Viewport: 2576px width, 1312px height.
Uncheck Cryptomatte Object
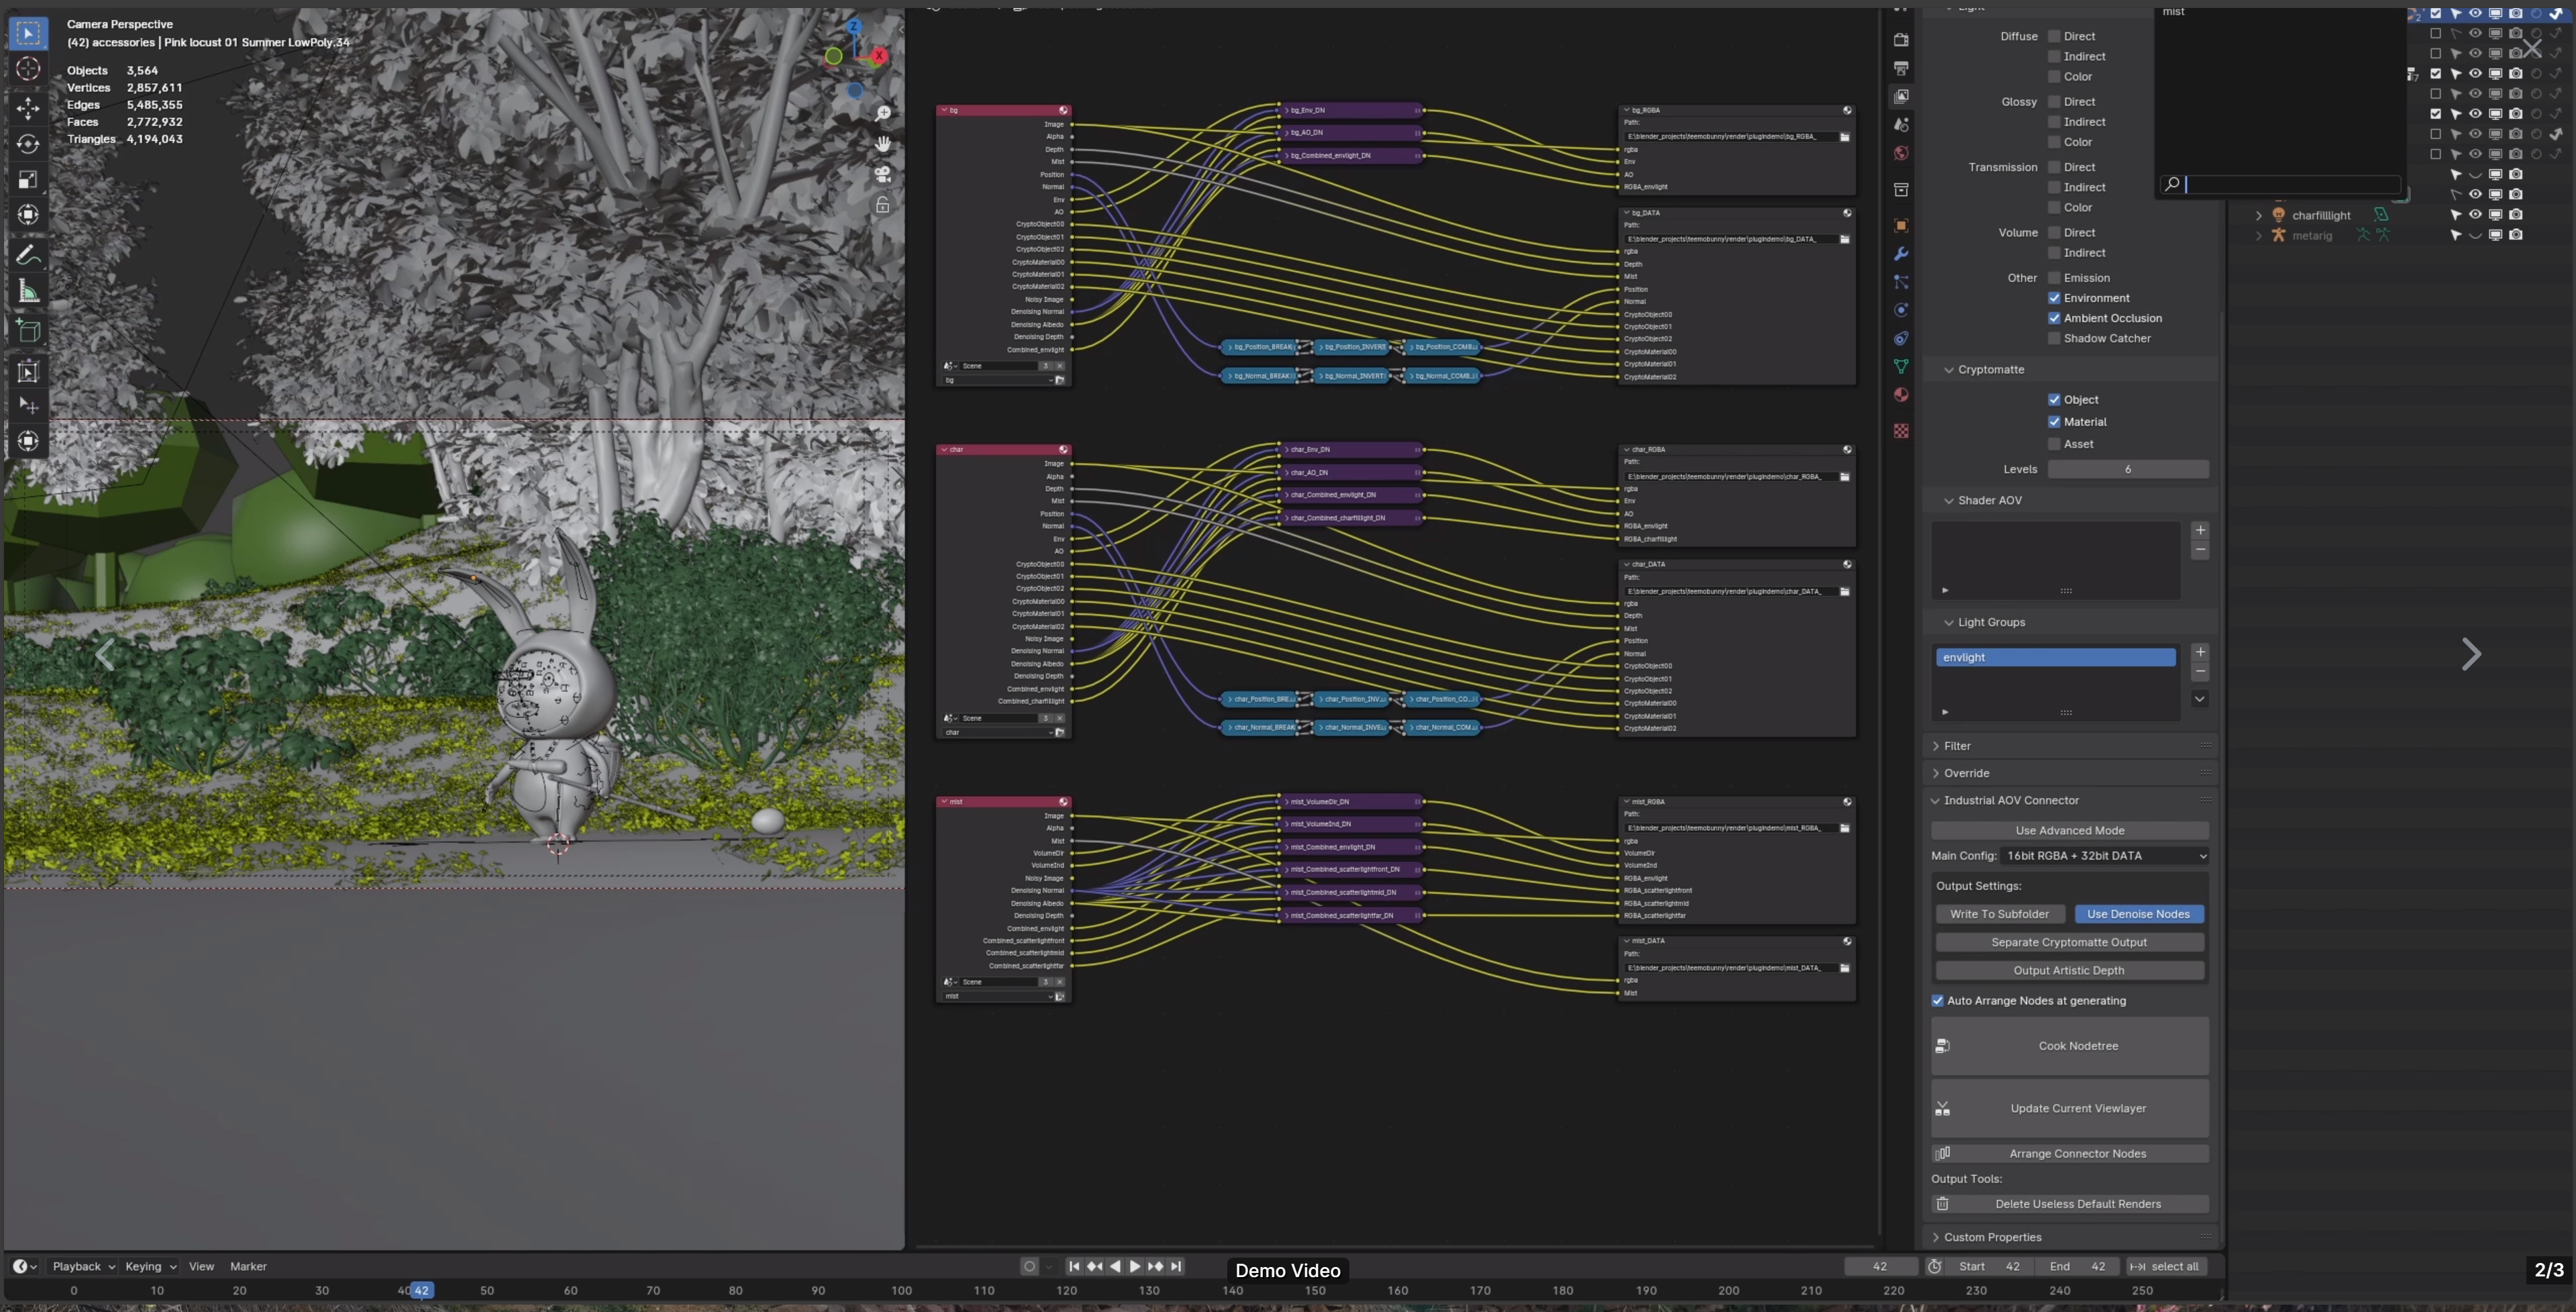coord(2054,400)
